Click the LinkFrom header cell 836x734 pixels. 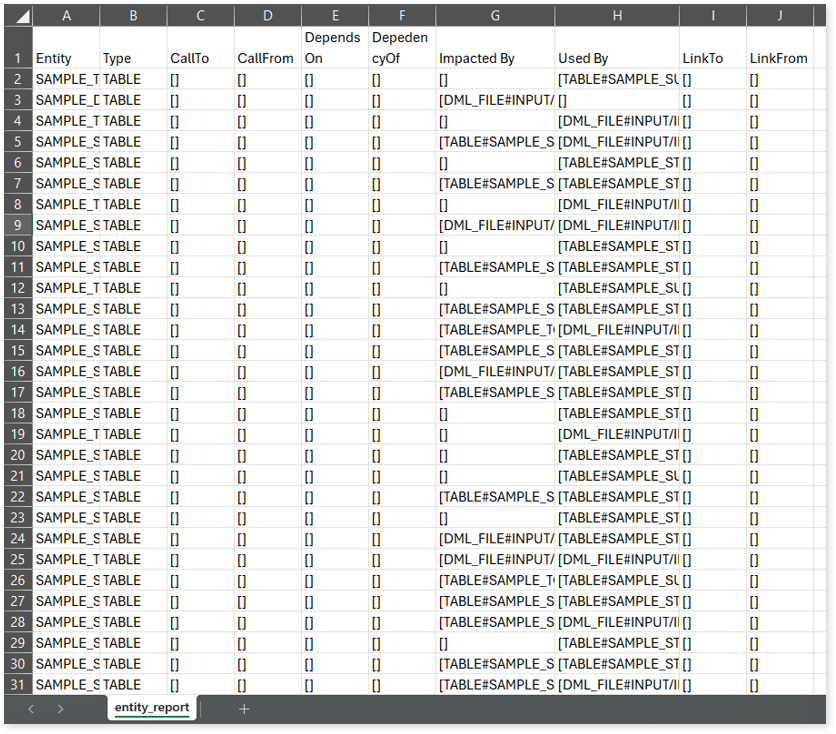[x=780, y=48]
